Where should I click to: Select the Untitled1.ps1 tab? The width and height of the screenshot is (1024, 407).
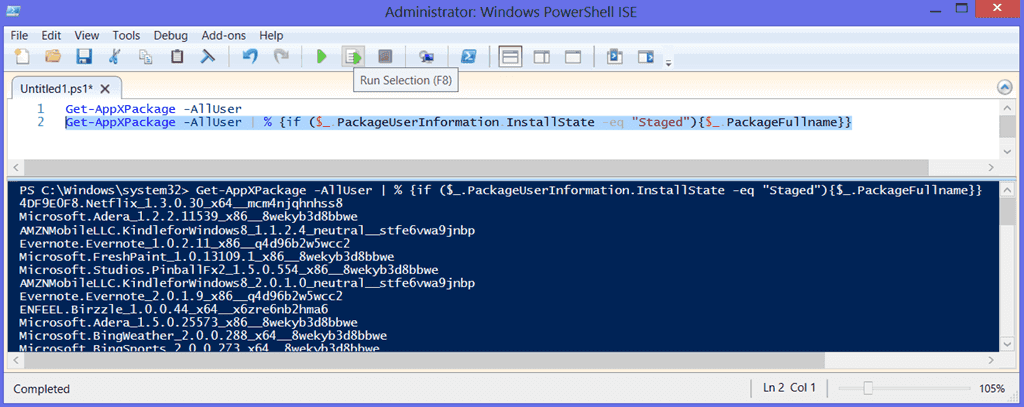[x=56, y=88]
